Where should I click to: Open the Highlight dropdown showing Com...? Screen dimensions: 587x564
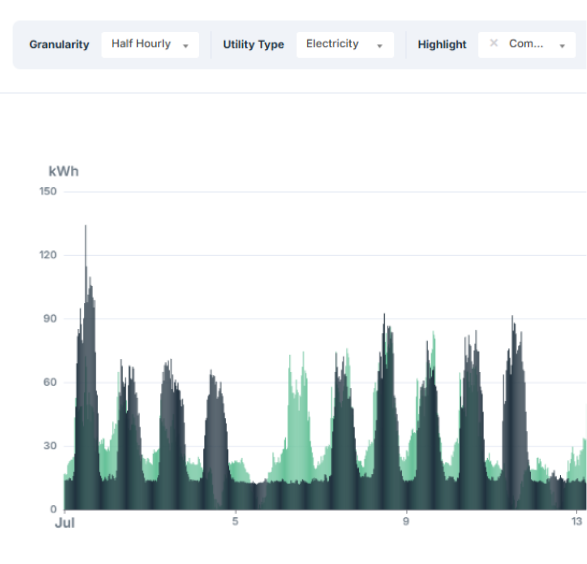tap(527, 45)
